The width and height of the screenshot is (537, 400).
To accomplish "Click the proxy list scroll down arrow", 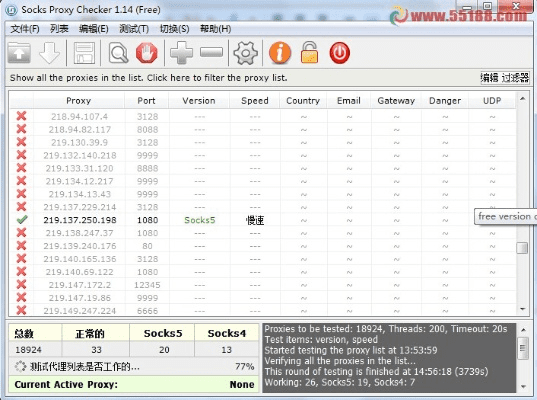I will (x=523, y=309).
